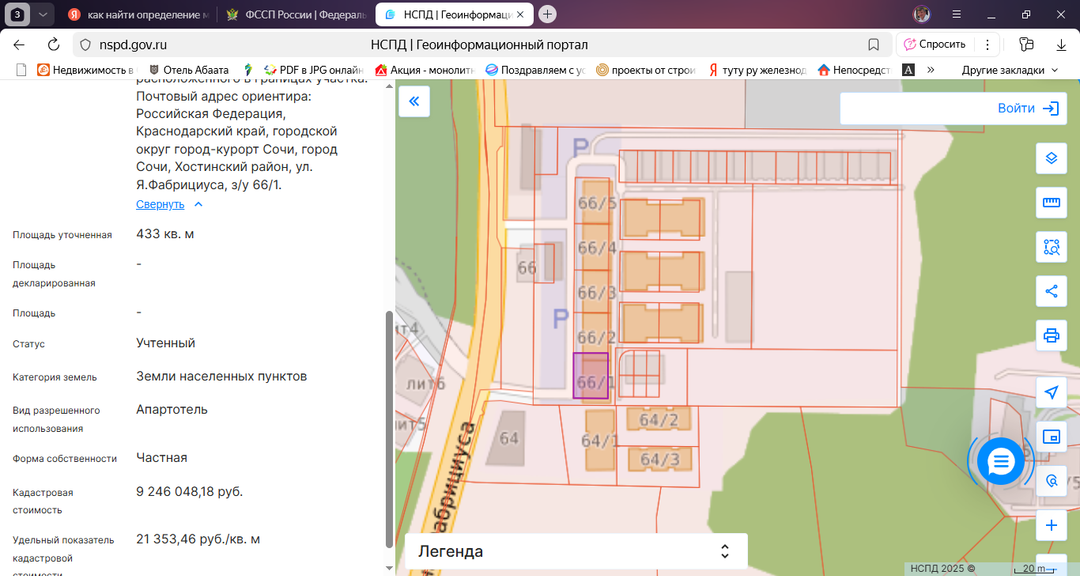Select the ruler measurement tool
The width and height of the screenshot is (1080, 576).
pyautogui.click(x=1051, y=203)
